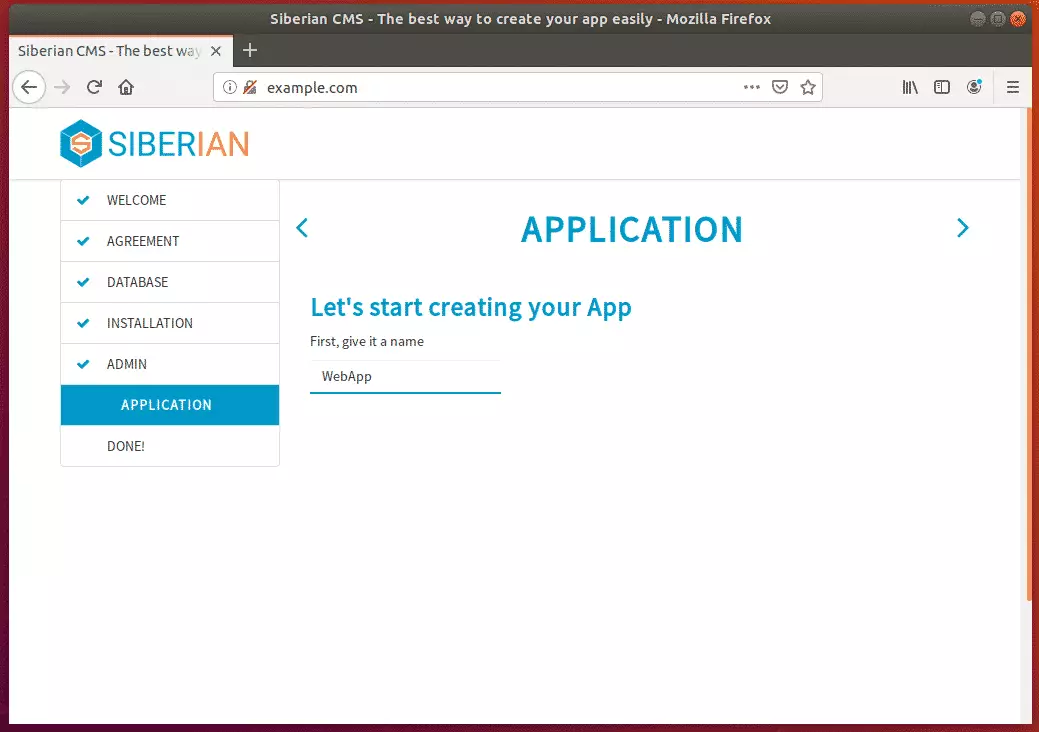Open the Firefox hamburger menu
The height and width of the screenshot is (732, 1039).
(x=1012, y=87)
